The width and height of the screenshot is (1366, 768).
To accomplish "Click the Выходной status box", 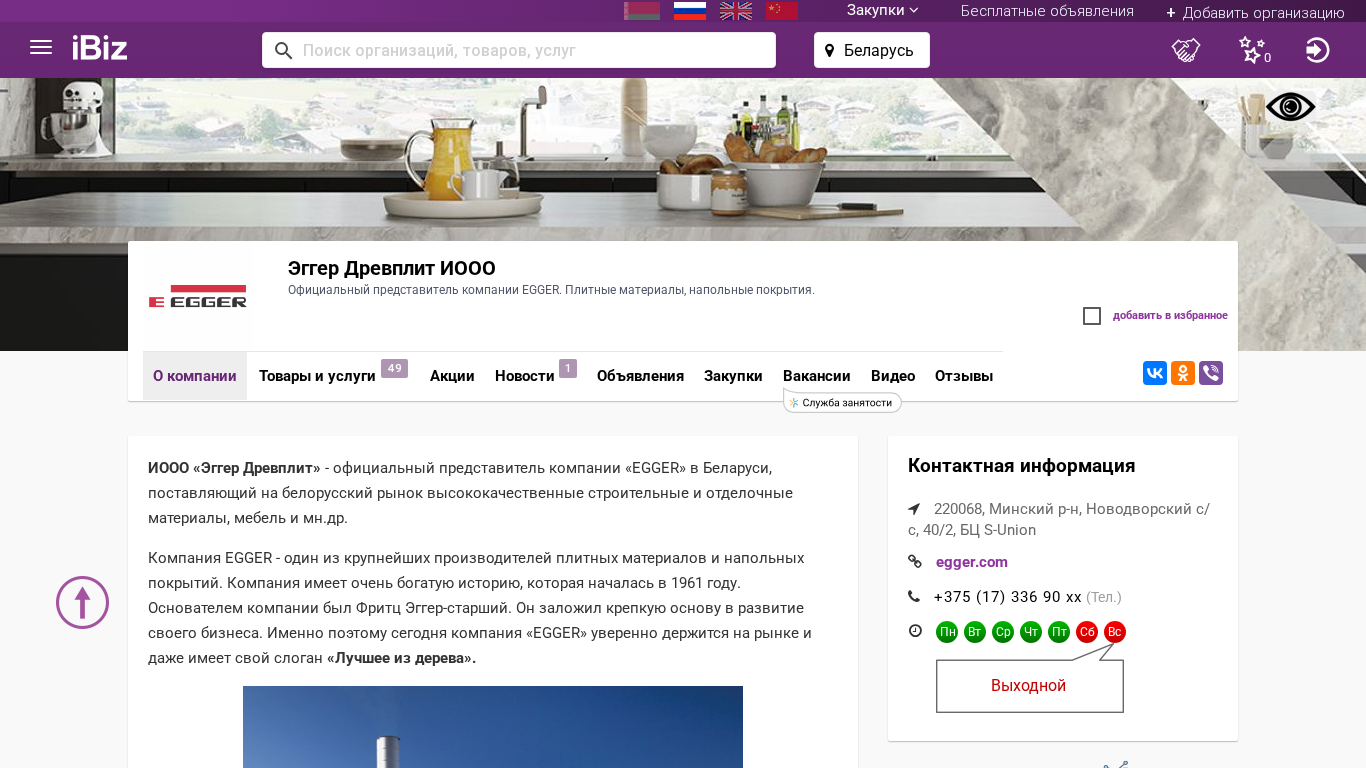I will pos(1029,686).
